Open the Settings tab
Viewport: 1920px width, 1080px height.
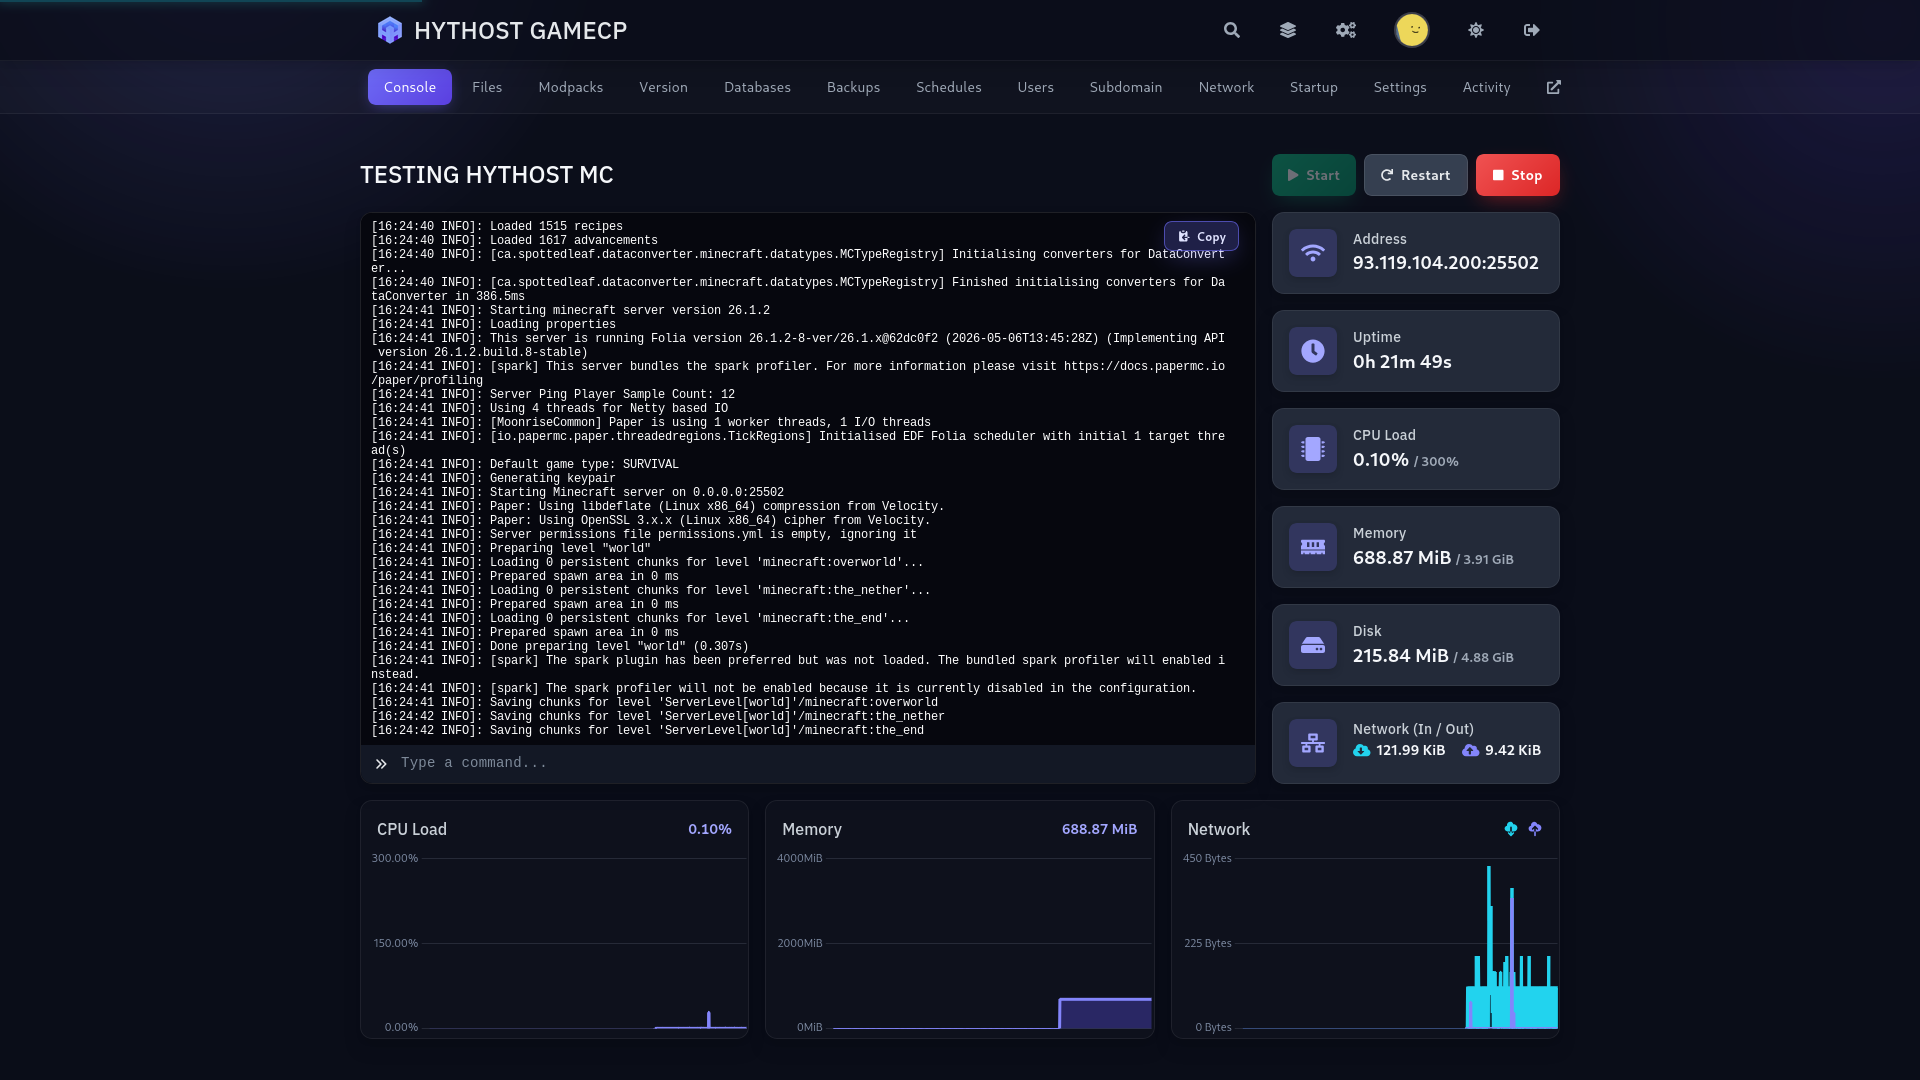point(1400,87)
